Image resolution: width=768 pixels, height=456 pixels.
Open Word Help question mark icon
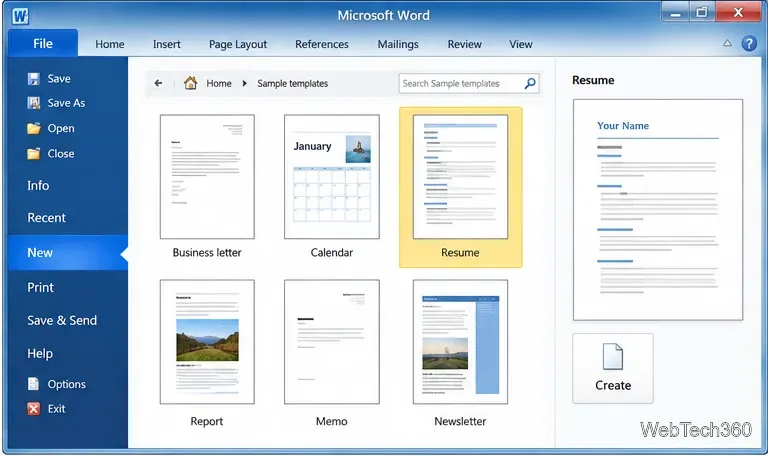pos(749,44)
